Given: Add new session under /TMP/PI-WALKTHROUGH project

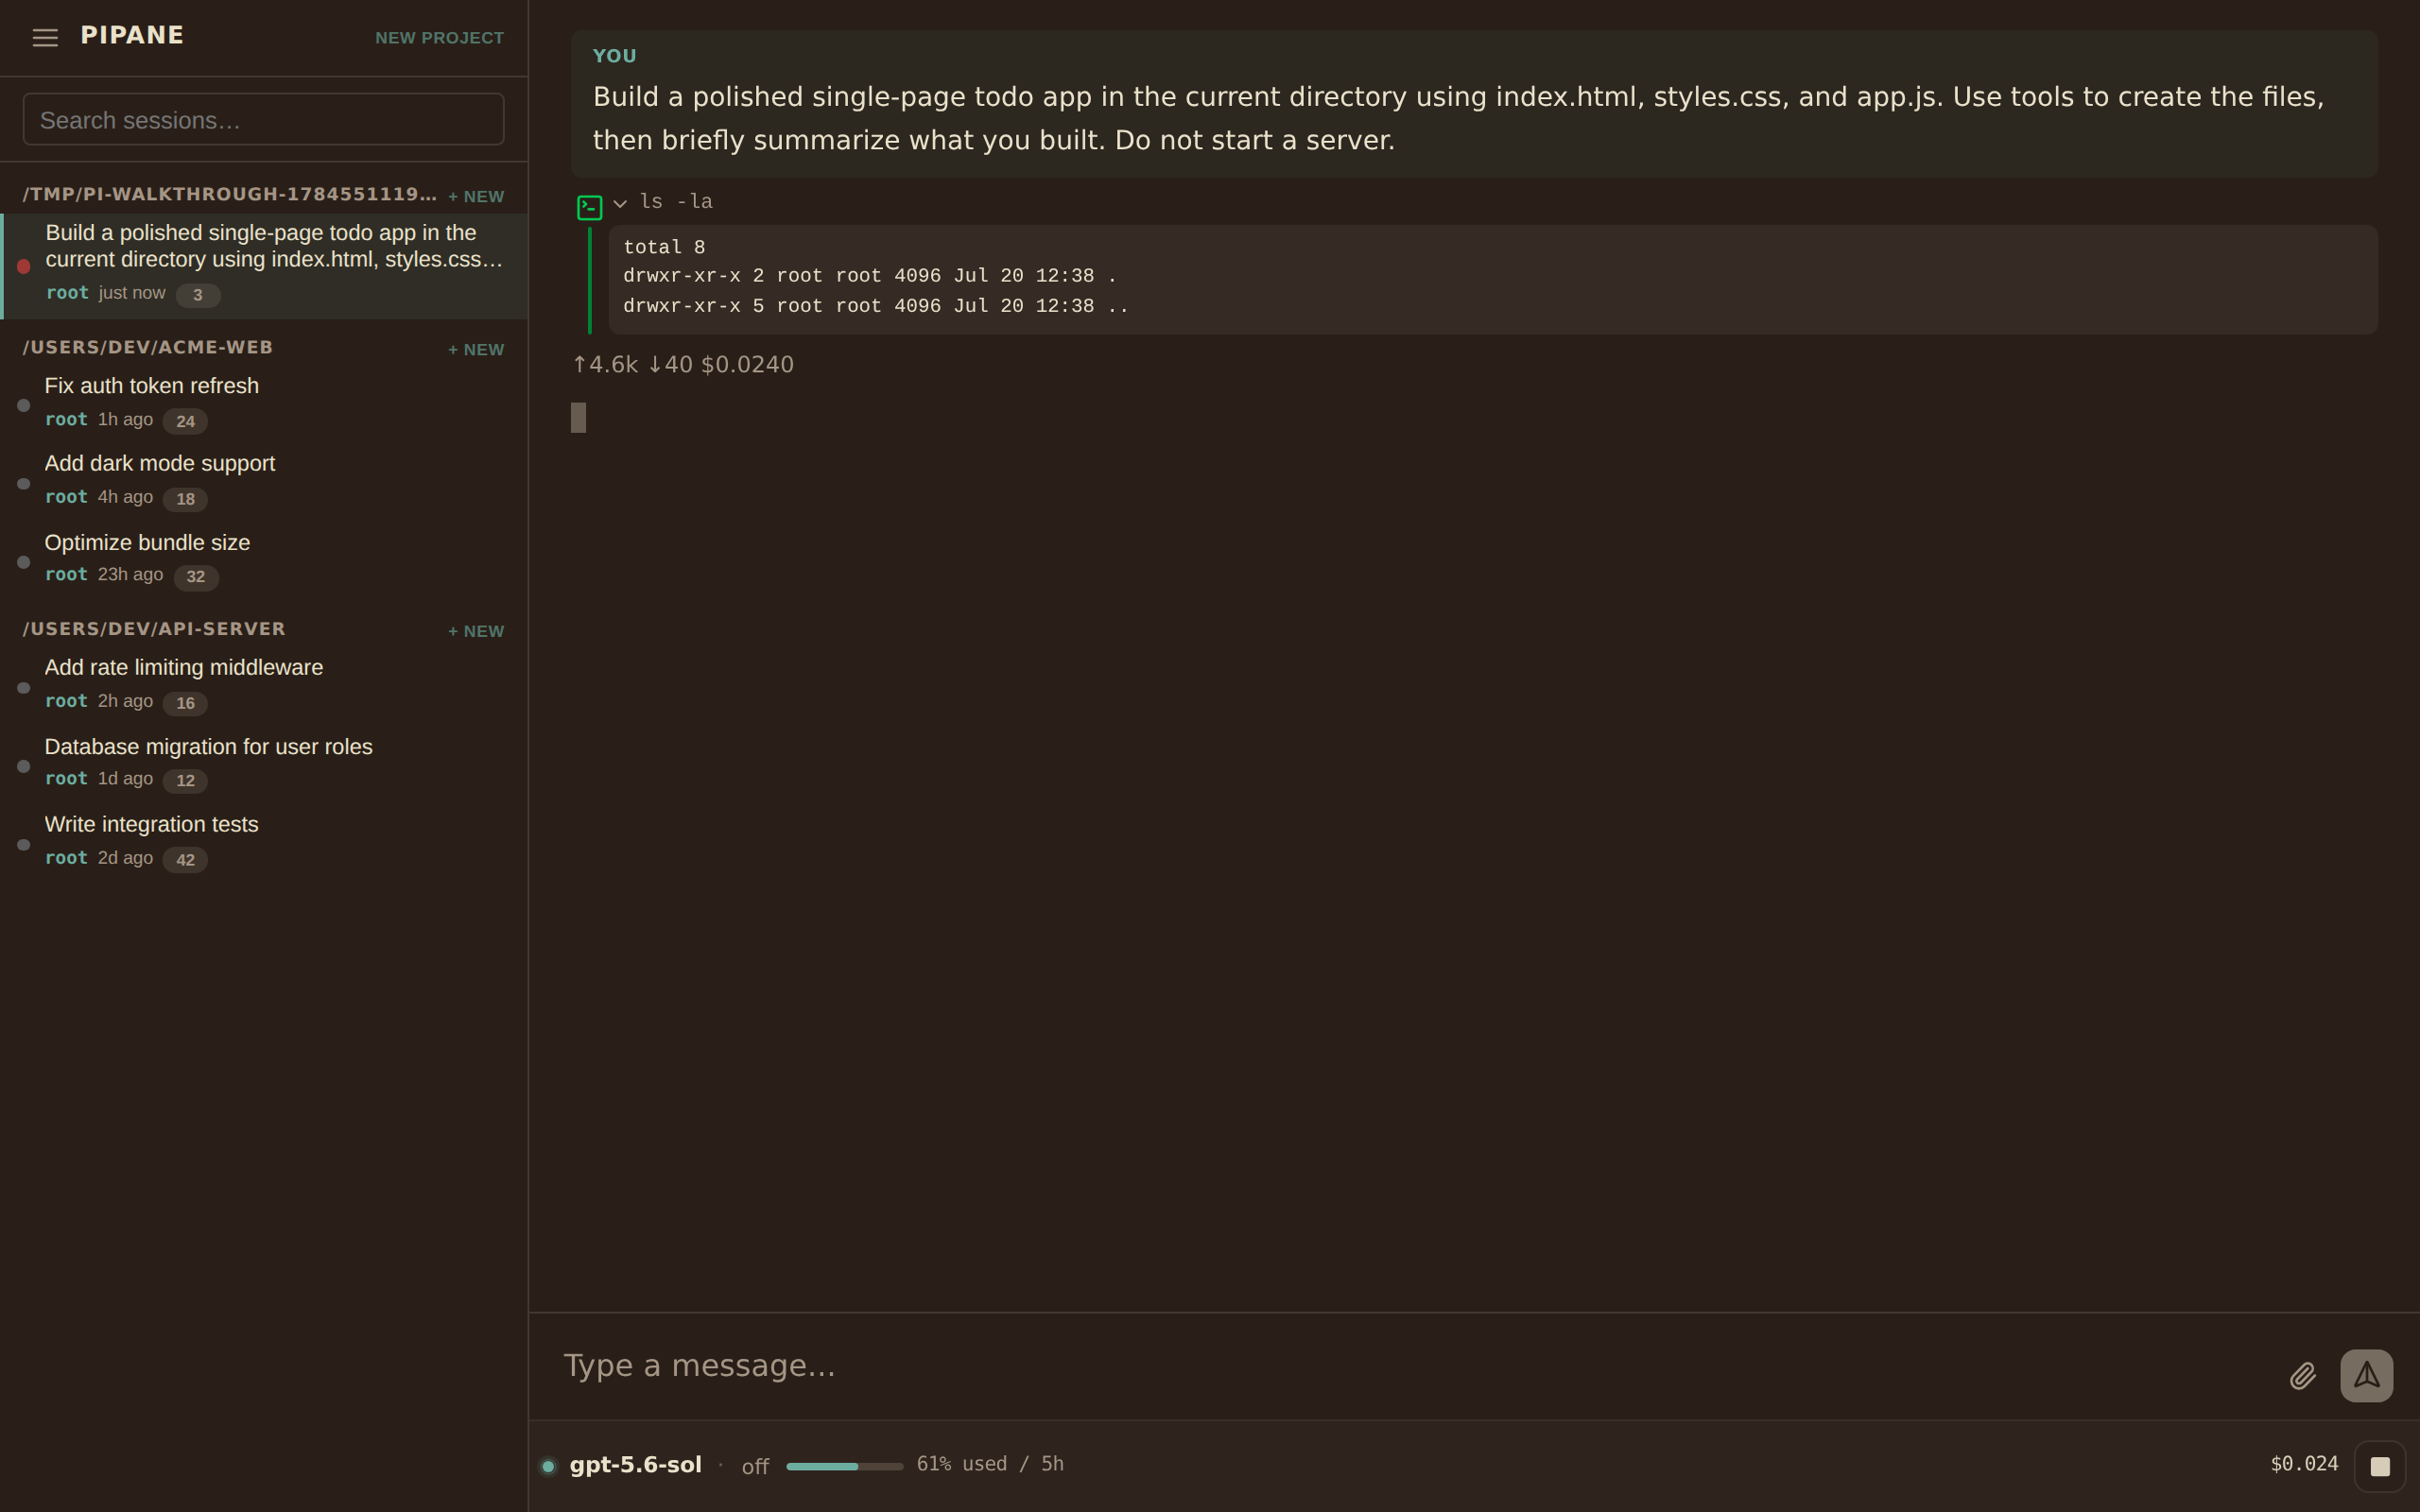Looking at the screenshot, I should pos(476,197).
